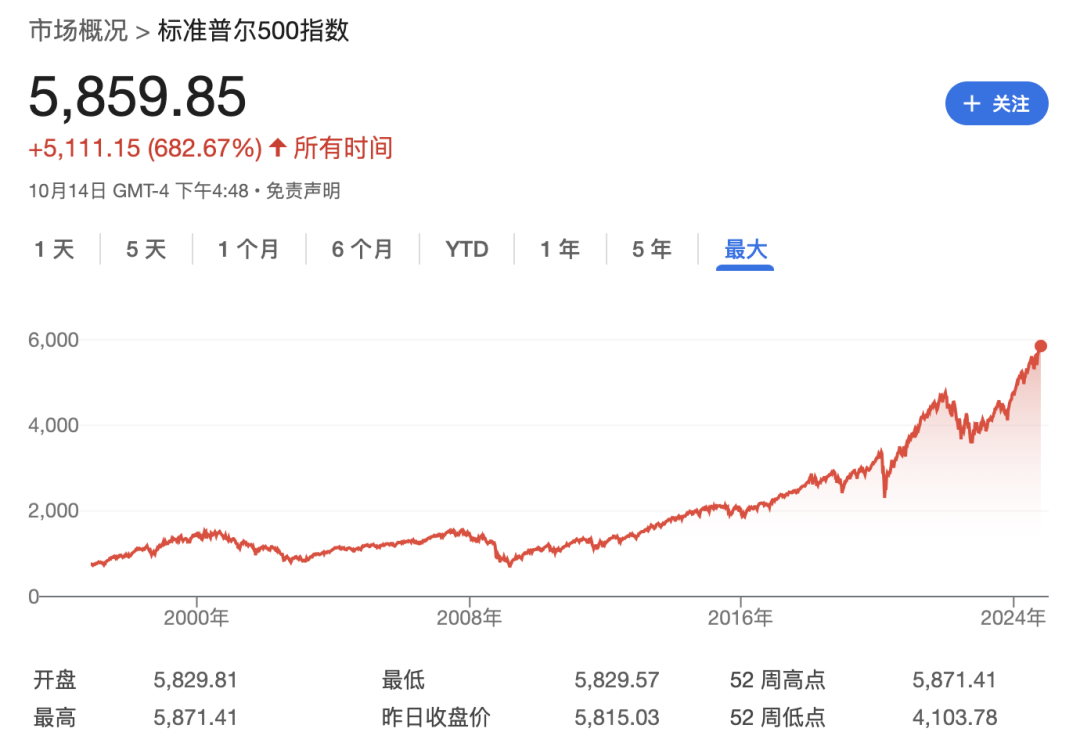Click the 2016年 axis label on chart
1080x750 pixels.
(x=738, y=618)
